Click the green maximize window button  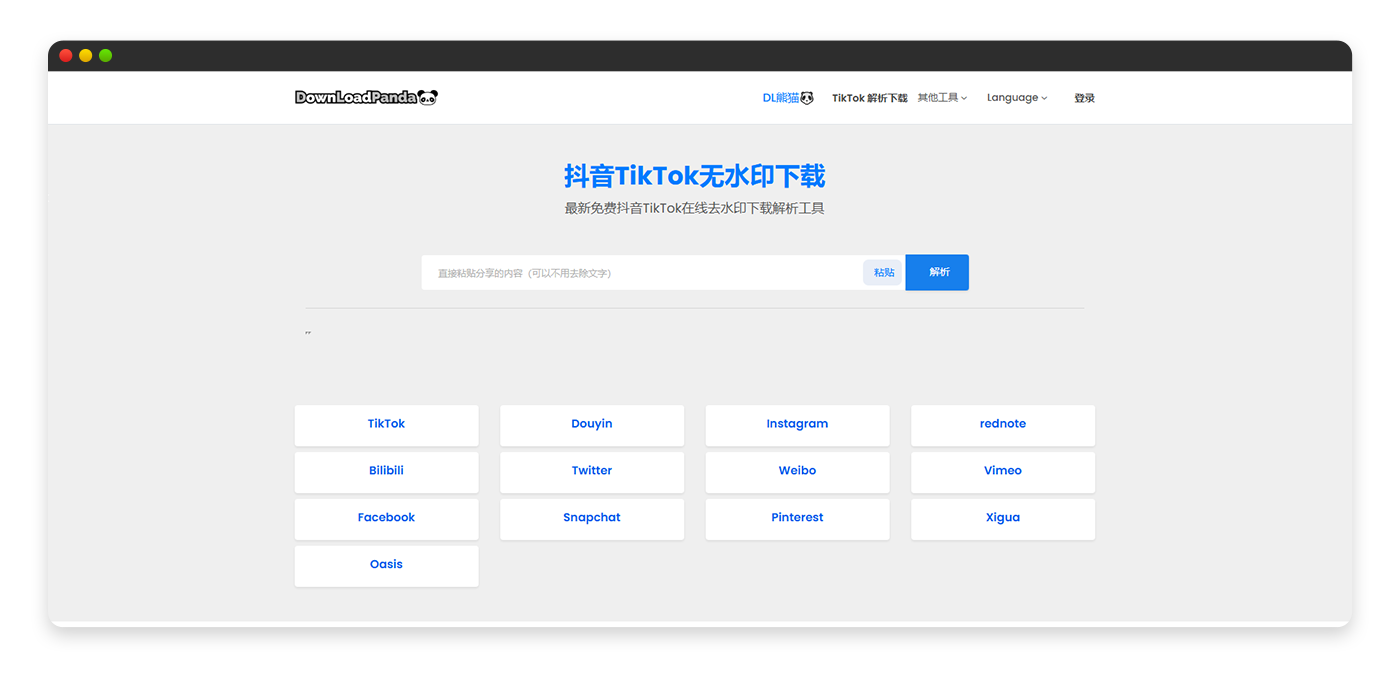pyautogui.click(x=105, y=56)
